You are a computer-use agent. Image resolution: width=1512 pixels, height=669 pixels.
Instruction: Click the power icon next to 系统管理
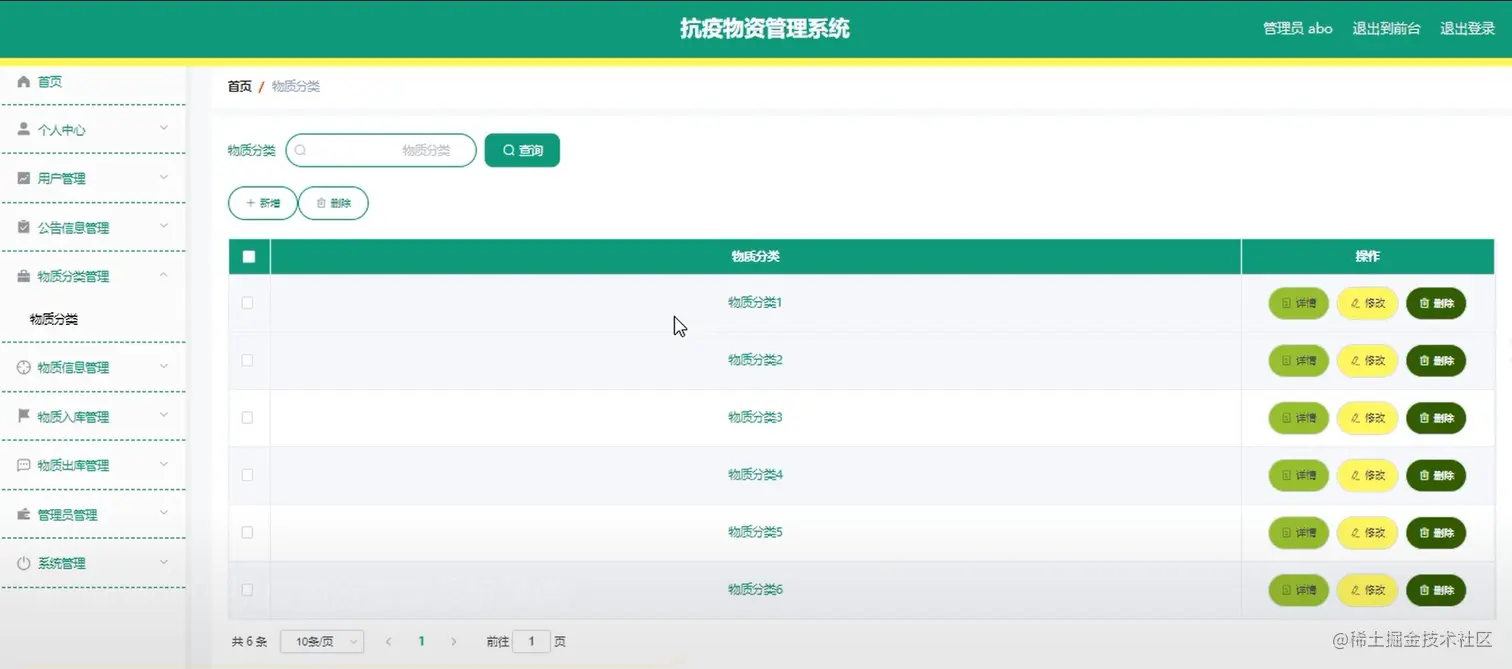pyautogui.click(x=22, y=562)
